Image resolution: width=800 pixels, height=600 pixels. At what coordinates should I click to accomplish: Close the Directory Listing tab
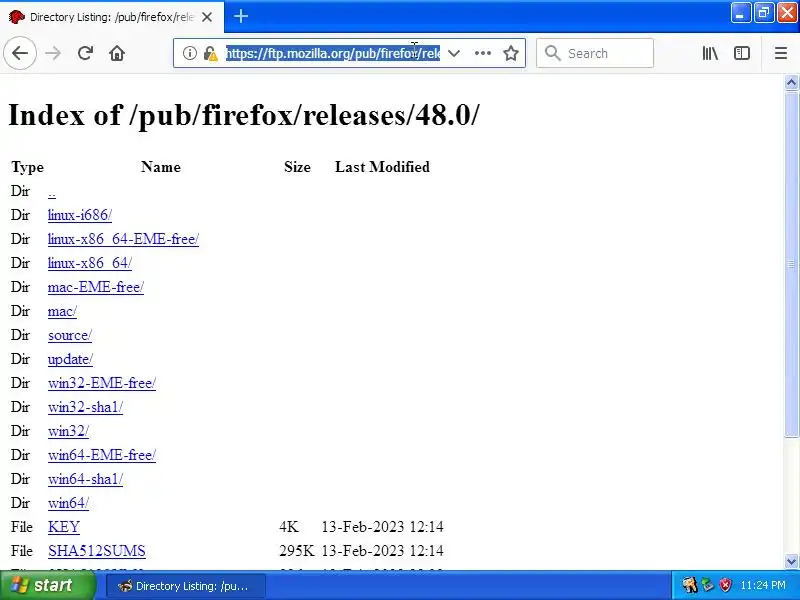[207, 17]
